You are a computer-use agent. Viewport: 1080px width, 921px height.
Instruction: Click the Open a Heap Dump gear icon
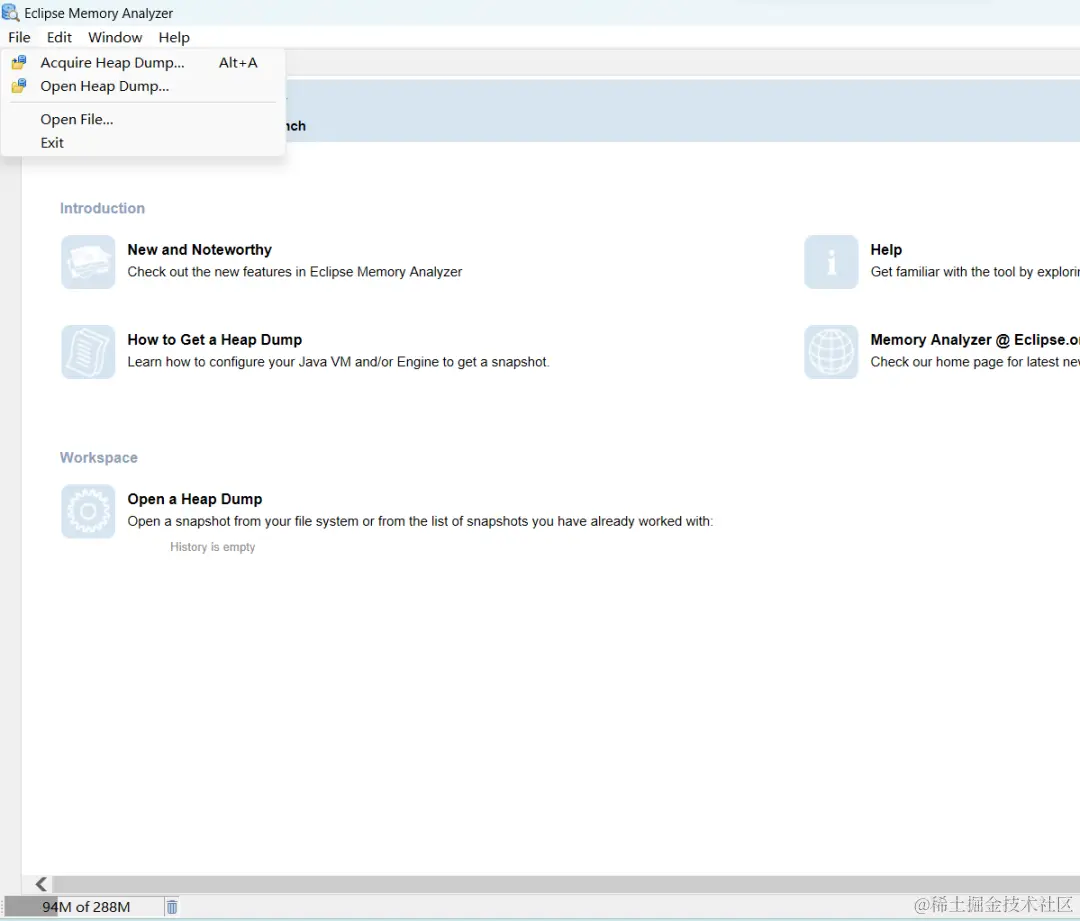(88, 511)
